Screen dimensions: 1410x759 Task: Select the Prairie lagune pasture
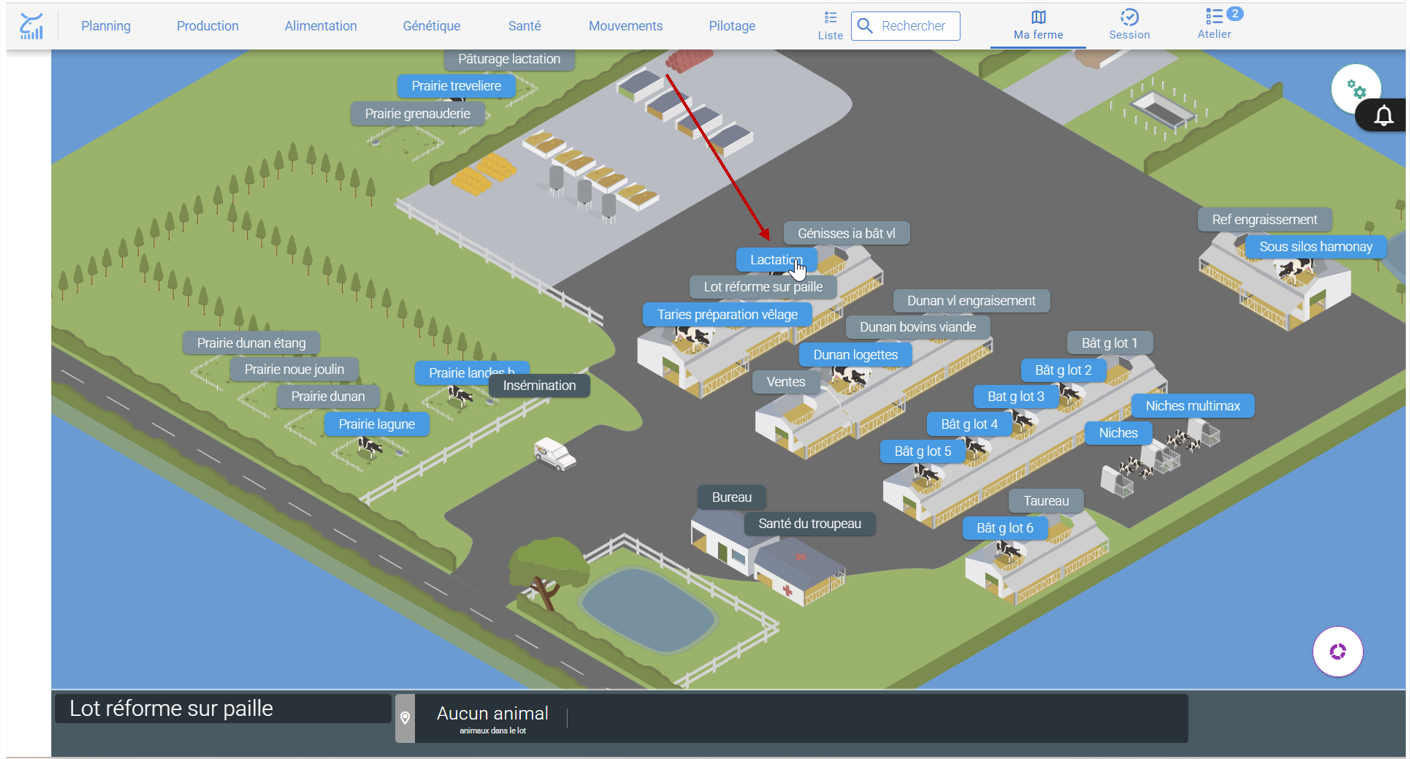(377, 425)
